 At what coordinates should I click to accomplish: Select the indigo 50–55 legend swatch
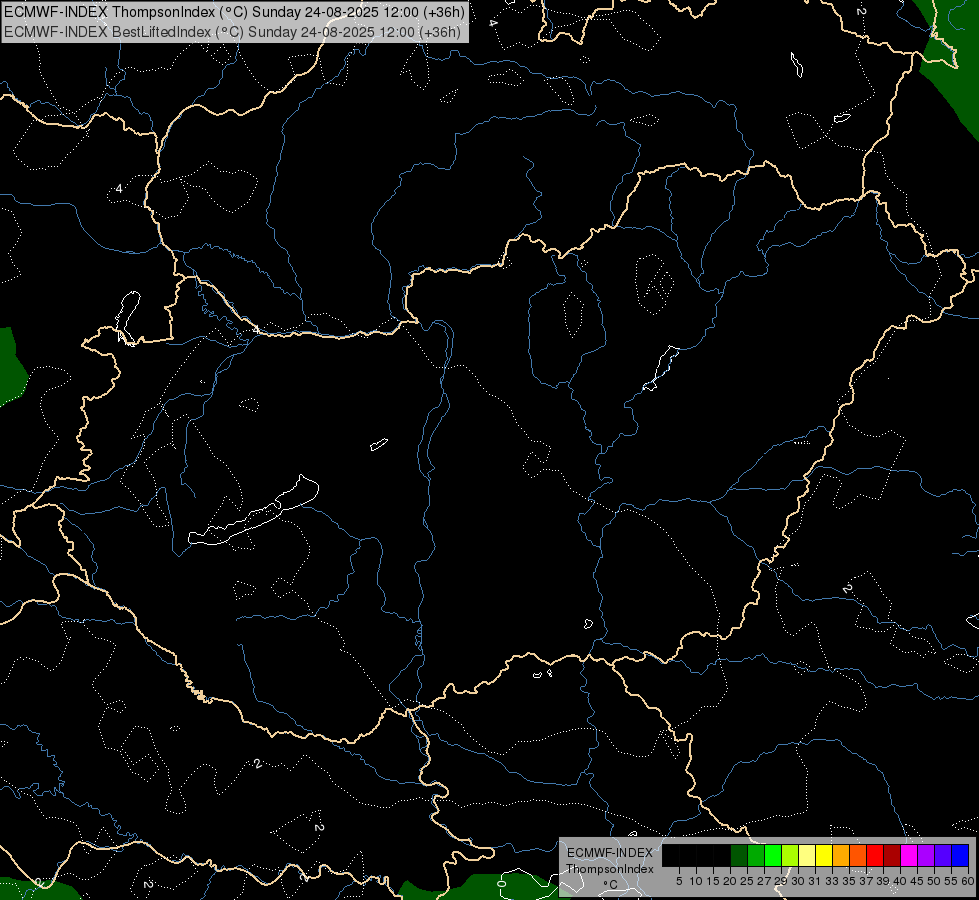943,855
